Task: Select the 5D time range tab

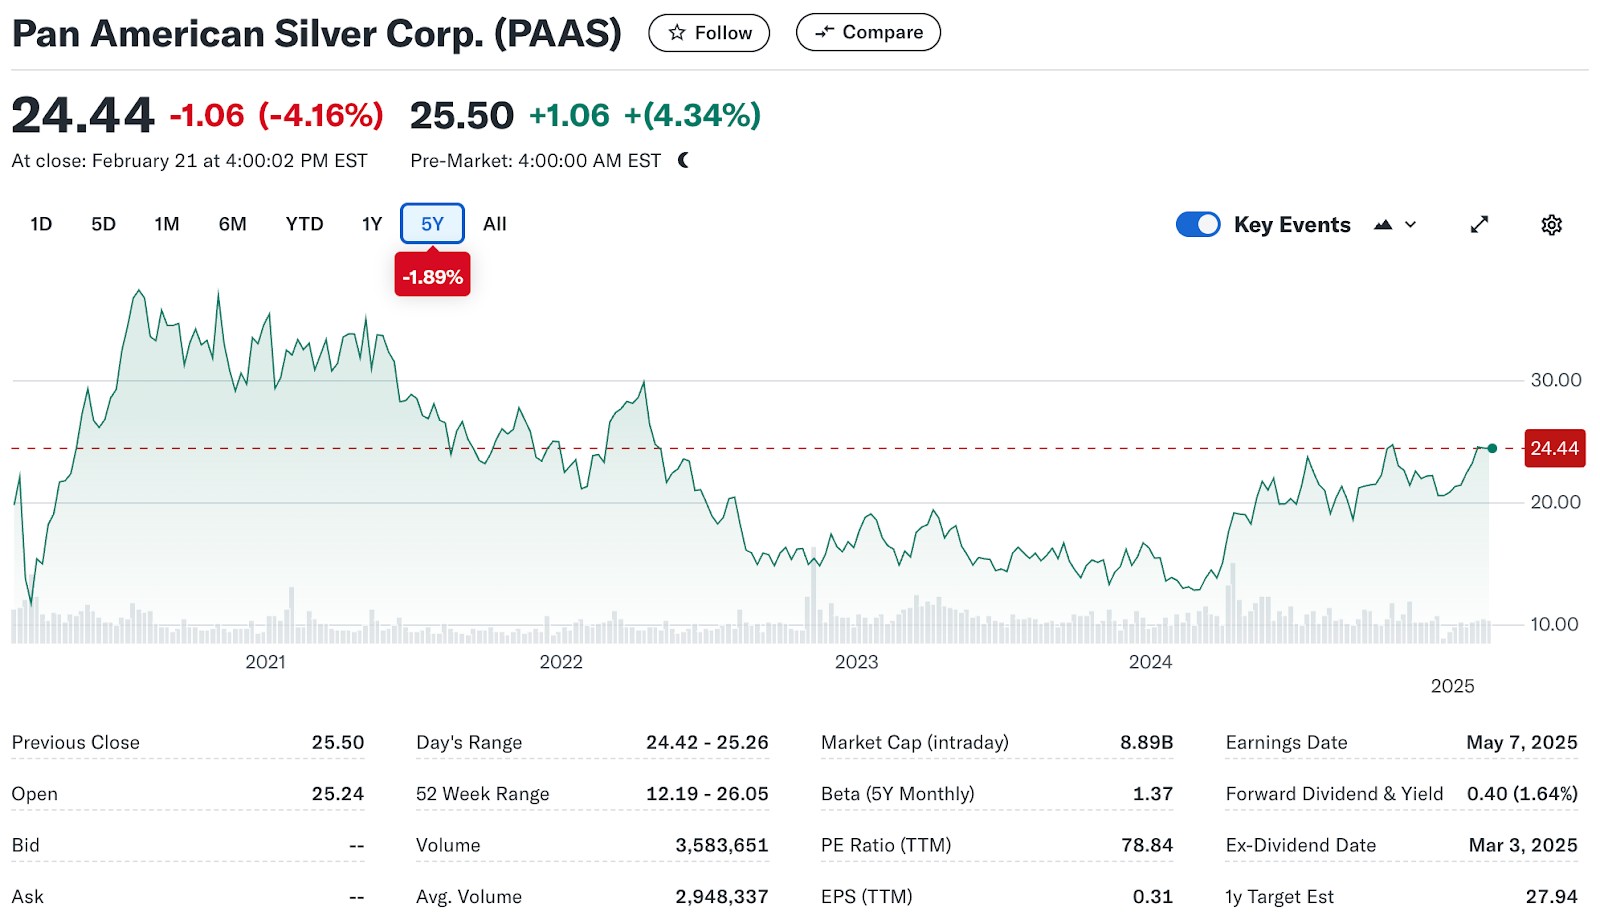Action: click(103, 224)
